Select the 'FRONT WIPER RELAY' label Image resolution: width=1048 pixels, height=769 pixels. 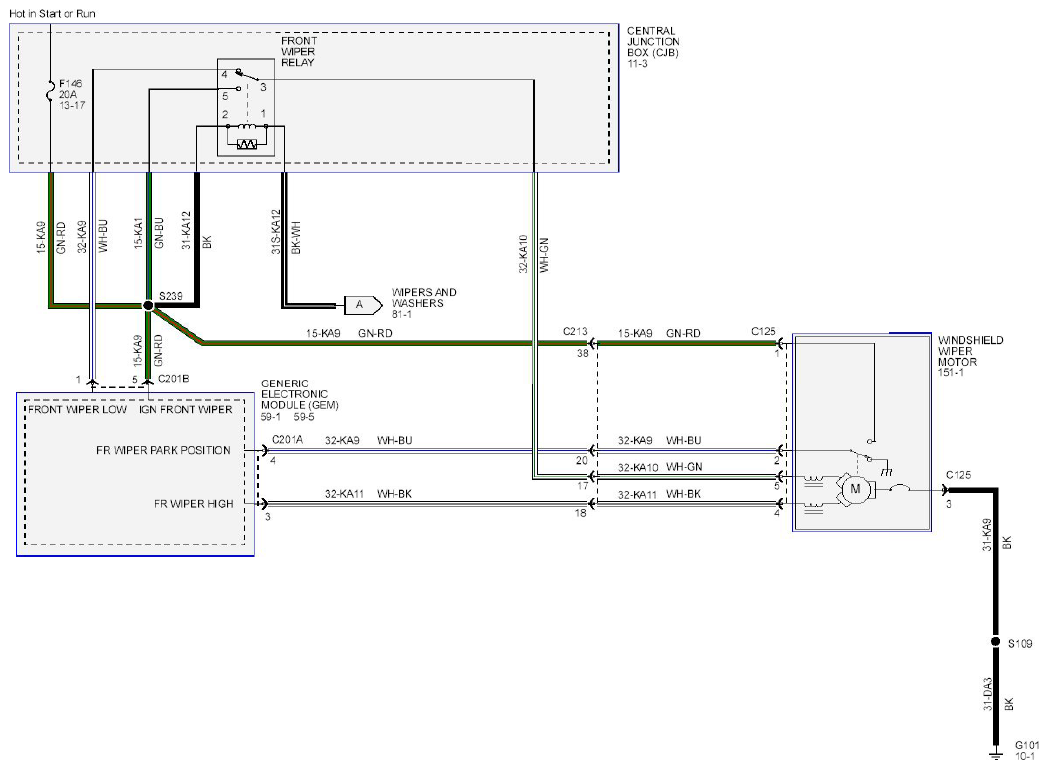(298, 51)
